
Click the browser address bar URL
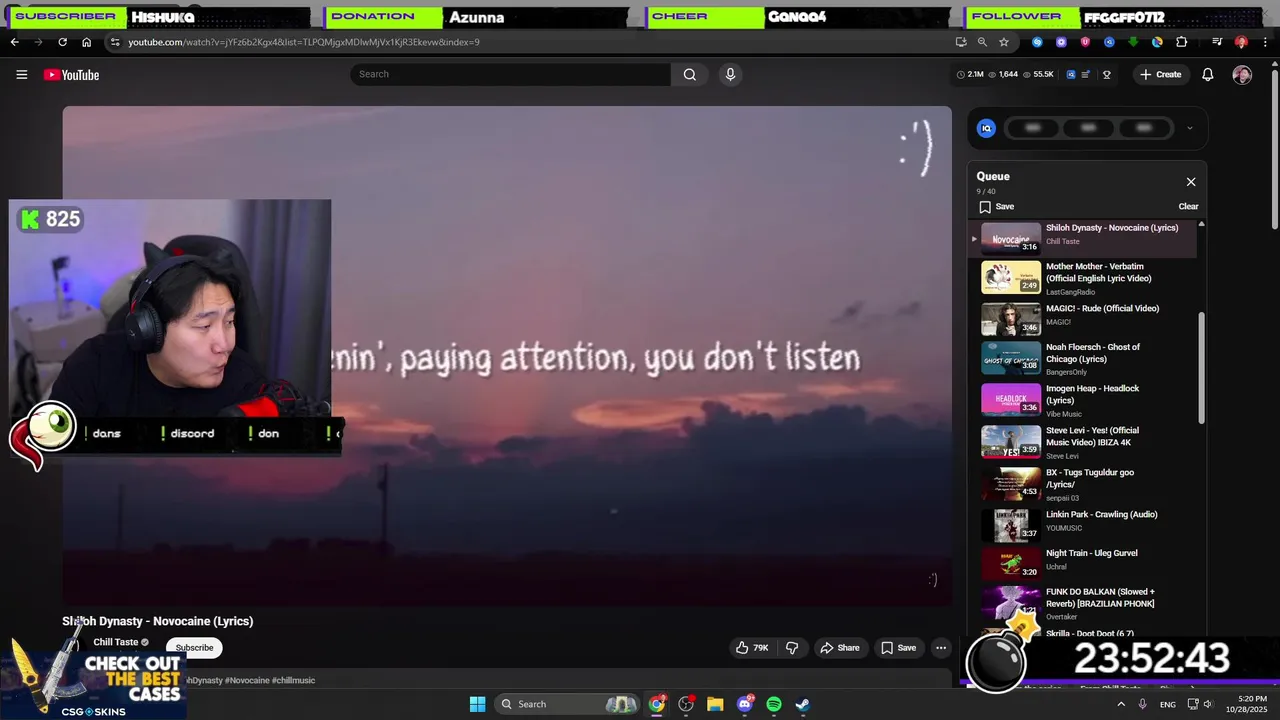pos(304,42)
